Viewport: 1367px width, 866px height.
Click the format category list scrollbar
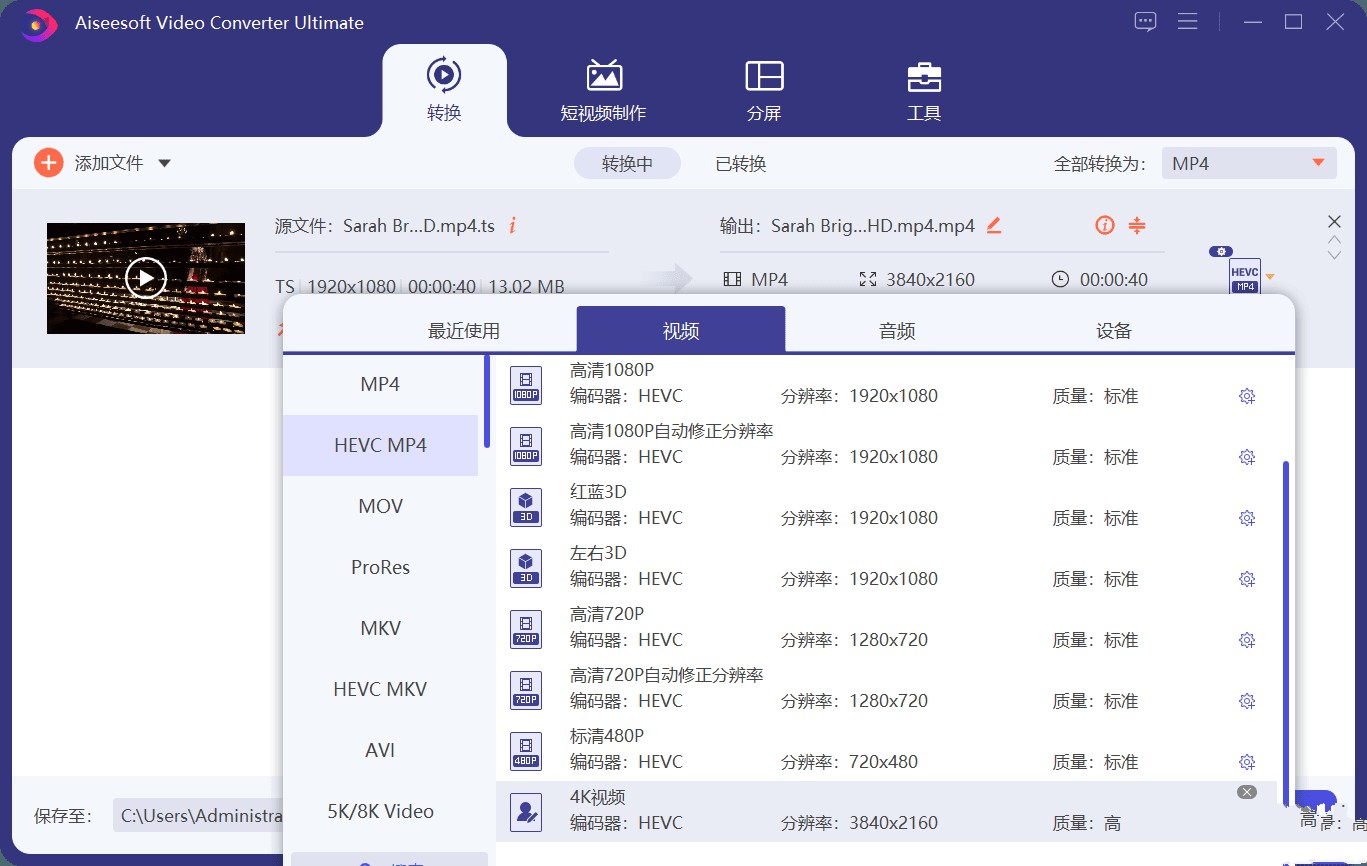point(487,401)
